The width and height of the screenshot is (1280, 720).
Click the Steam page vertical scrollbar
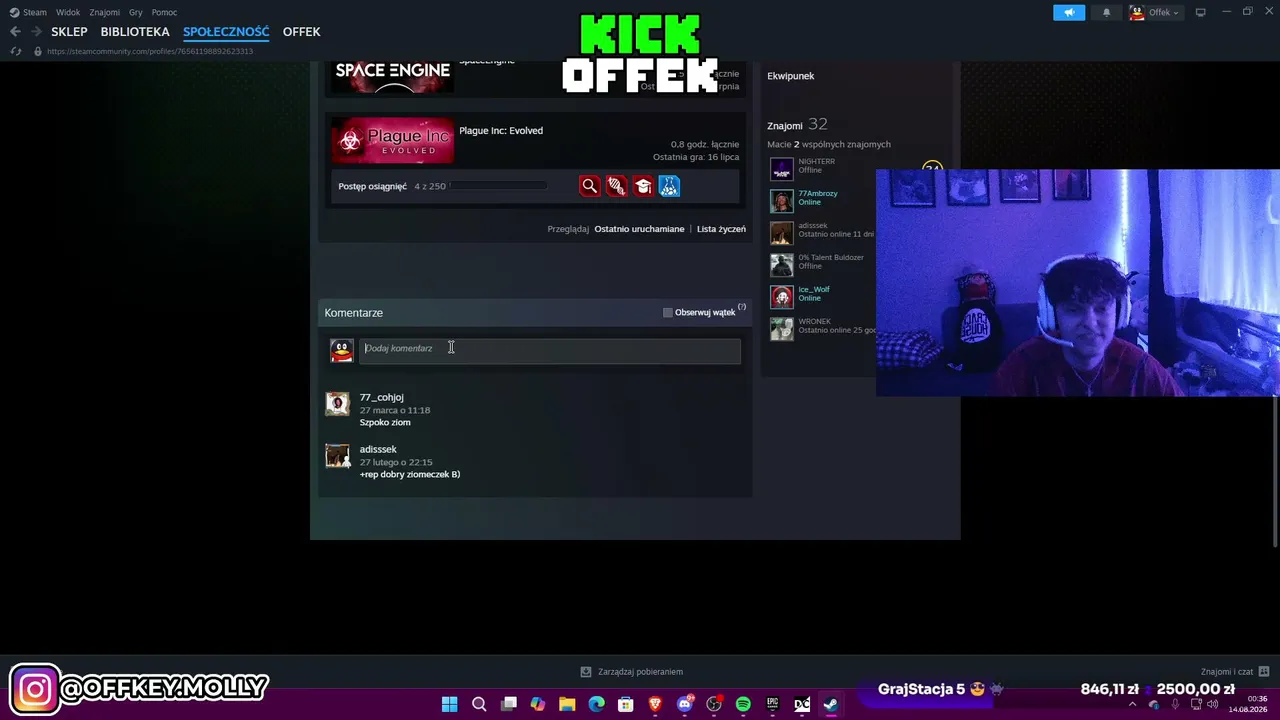(x=1275, y=470)
